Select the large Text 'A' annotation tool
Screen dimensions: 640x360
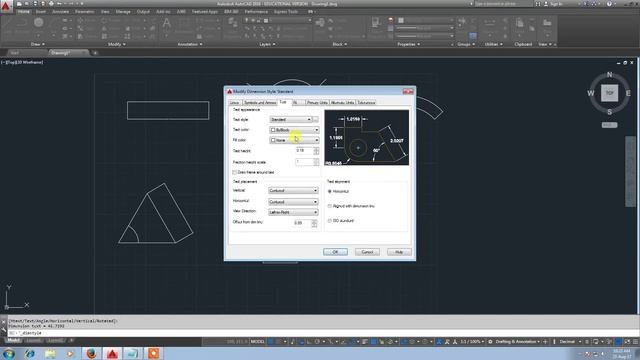(x=167, y=24)
